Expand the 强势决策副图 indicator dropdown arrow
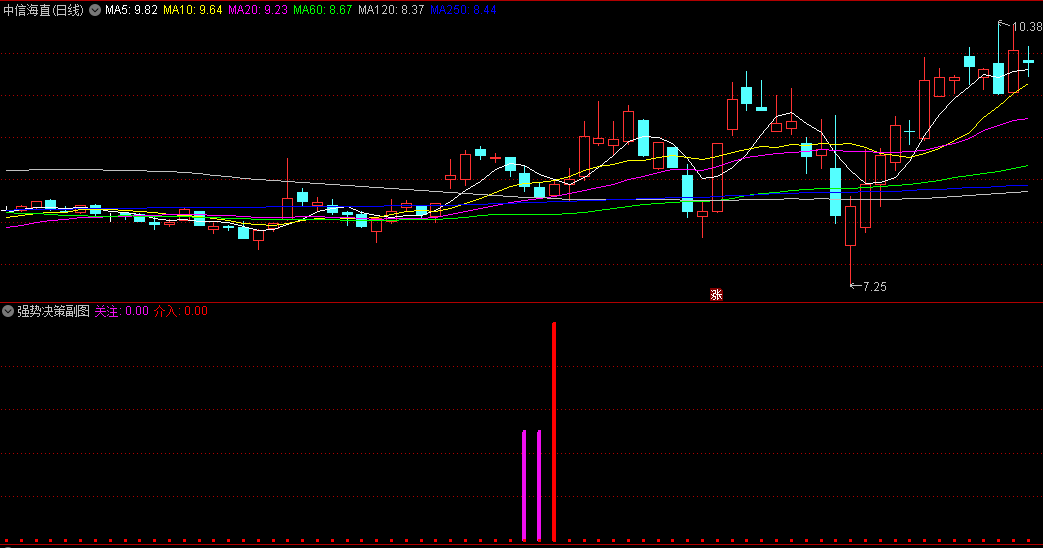 (8, 311)
